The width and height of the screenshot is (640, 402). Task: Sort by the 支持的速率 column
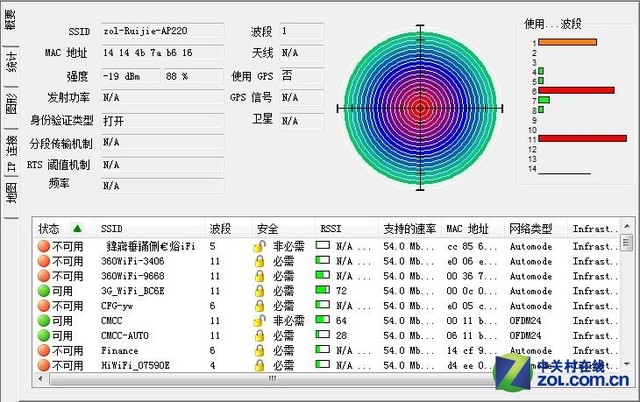click(x=410, y=229)
